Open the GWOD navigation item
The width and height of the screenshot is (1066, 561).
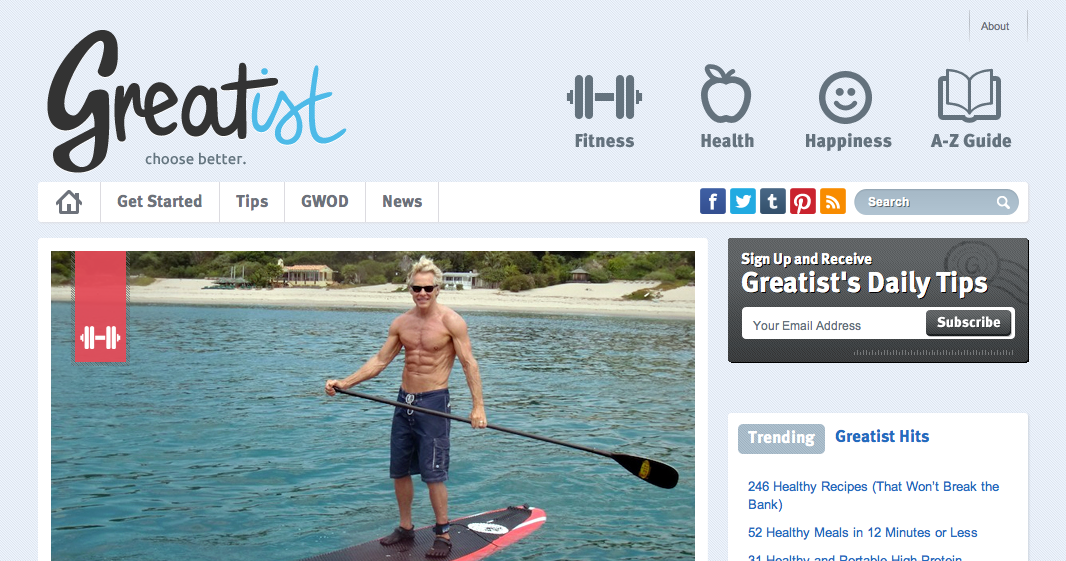pos(325,202)
